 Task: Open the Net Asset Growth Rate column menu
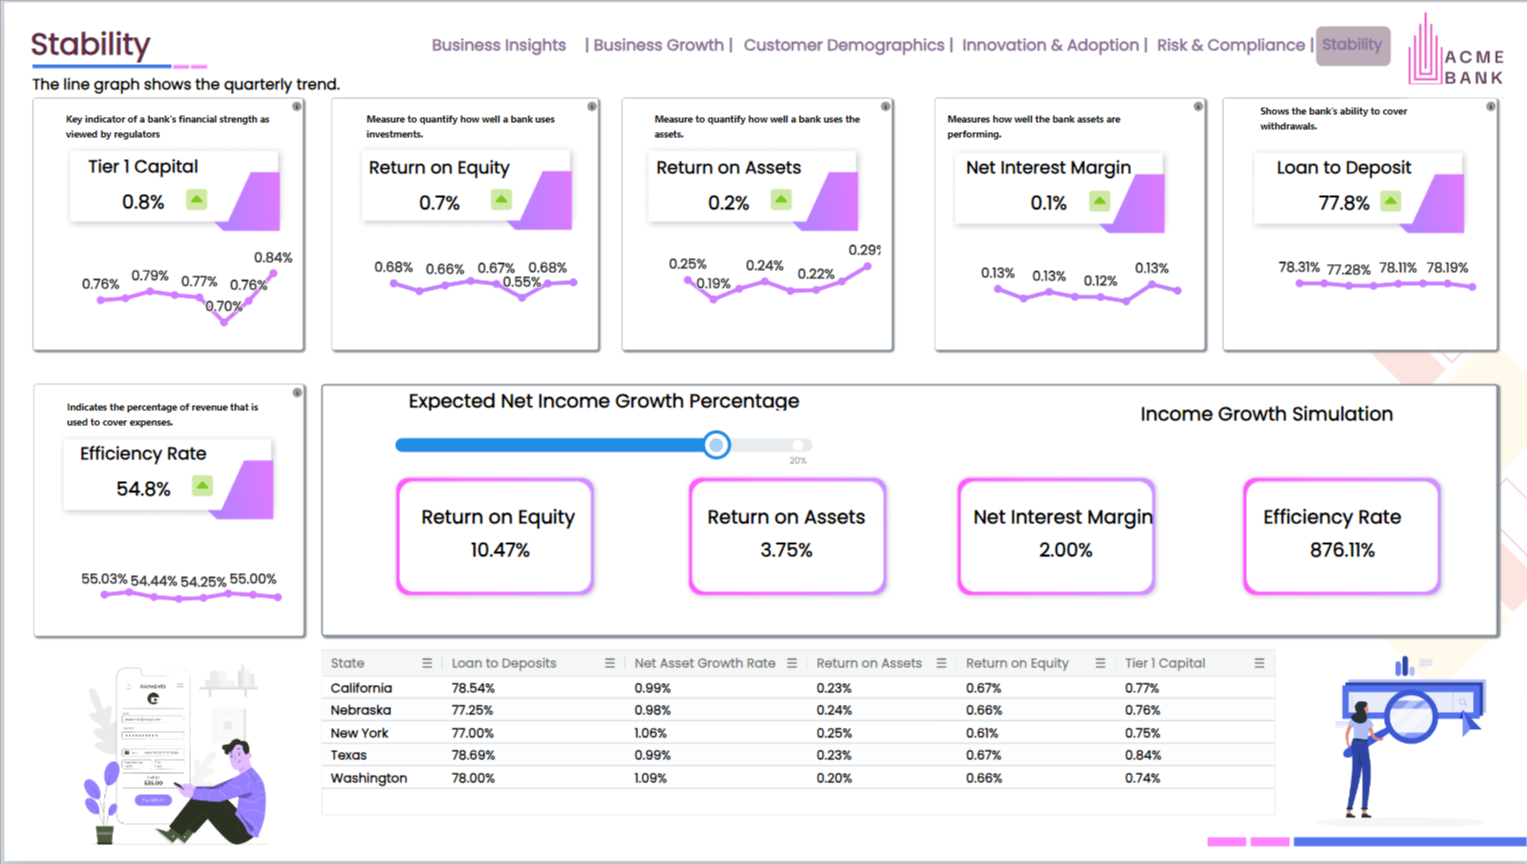(x=792, y=663)
